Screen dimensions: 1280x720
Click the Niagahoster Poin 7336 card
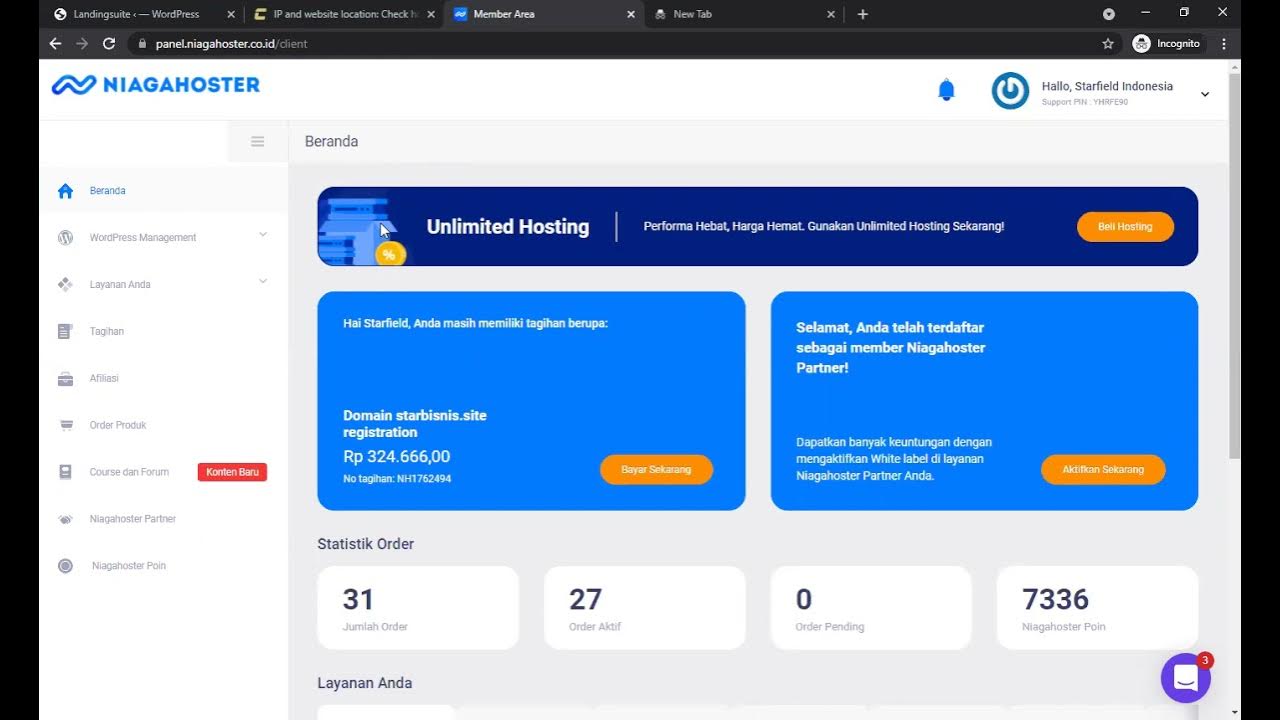coord(1097,608)
